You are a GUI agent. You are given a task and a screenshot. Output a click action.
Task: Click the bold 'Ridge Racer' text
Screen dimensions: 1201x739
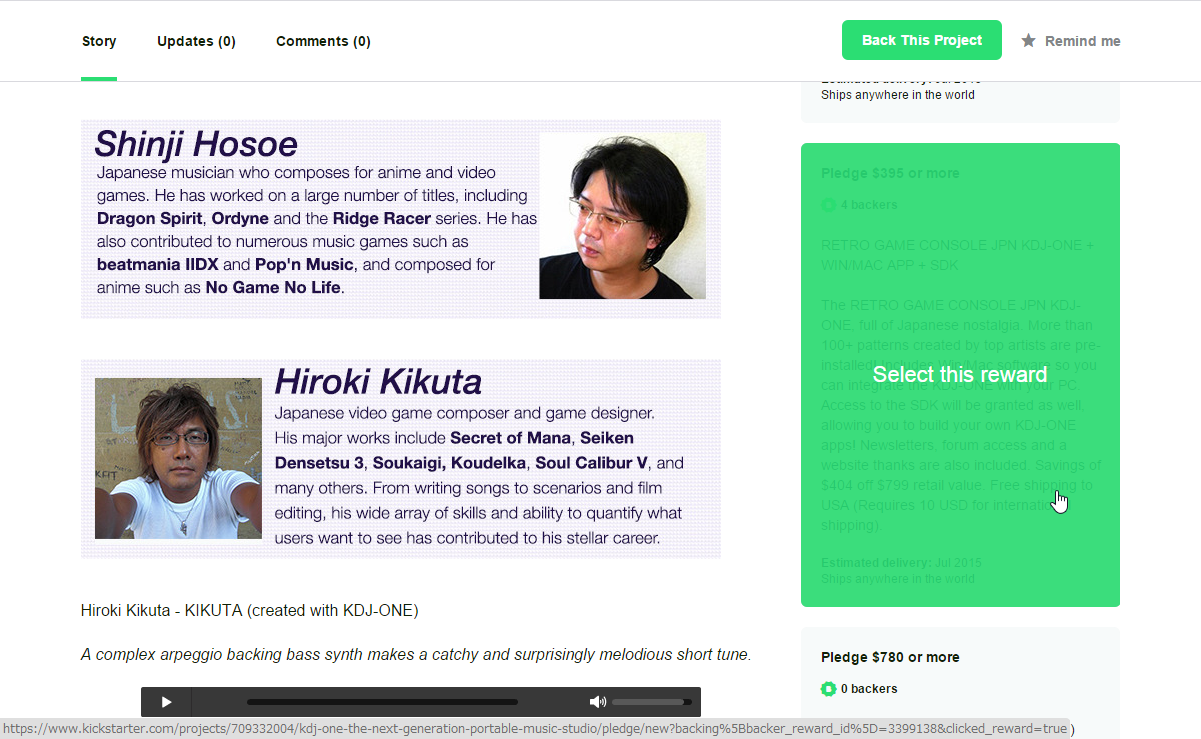pyautogui.click(x=382, y=218)
